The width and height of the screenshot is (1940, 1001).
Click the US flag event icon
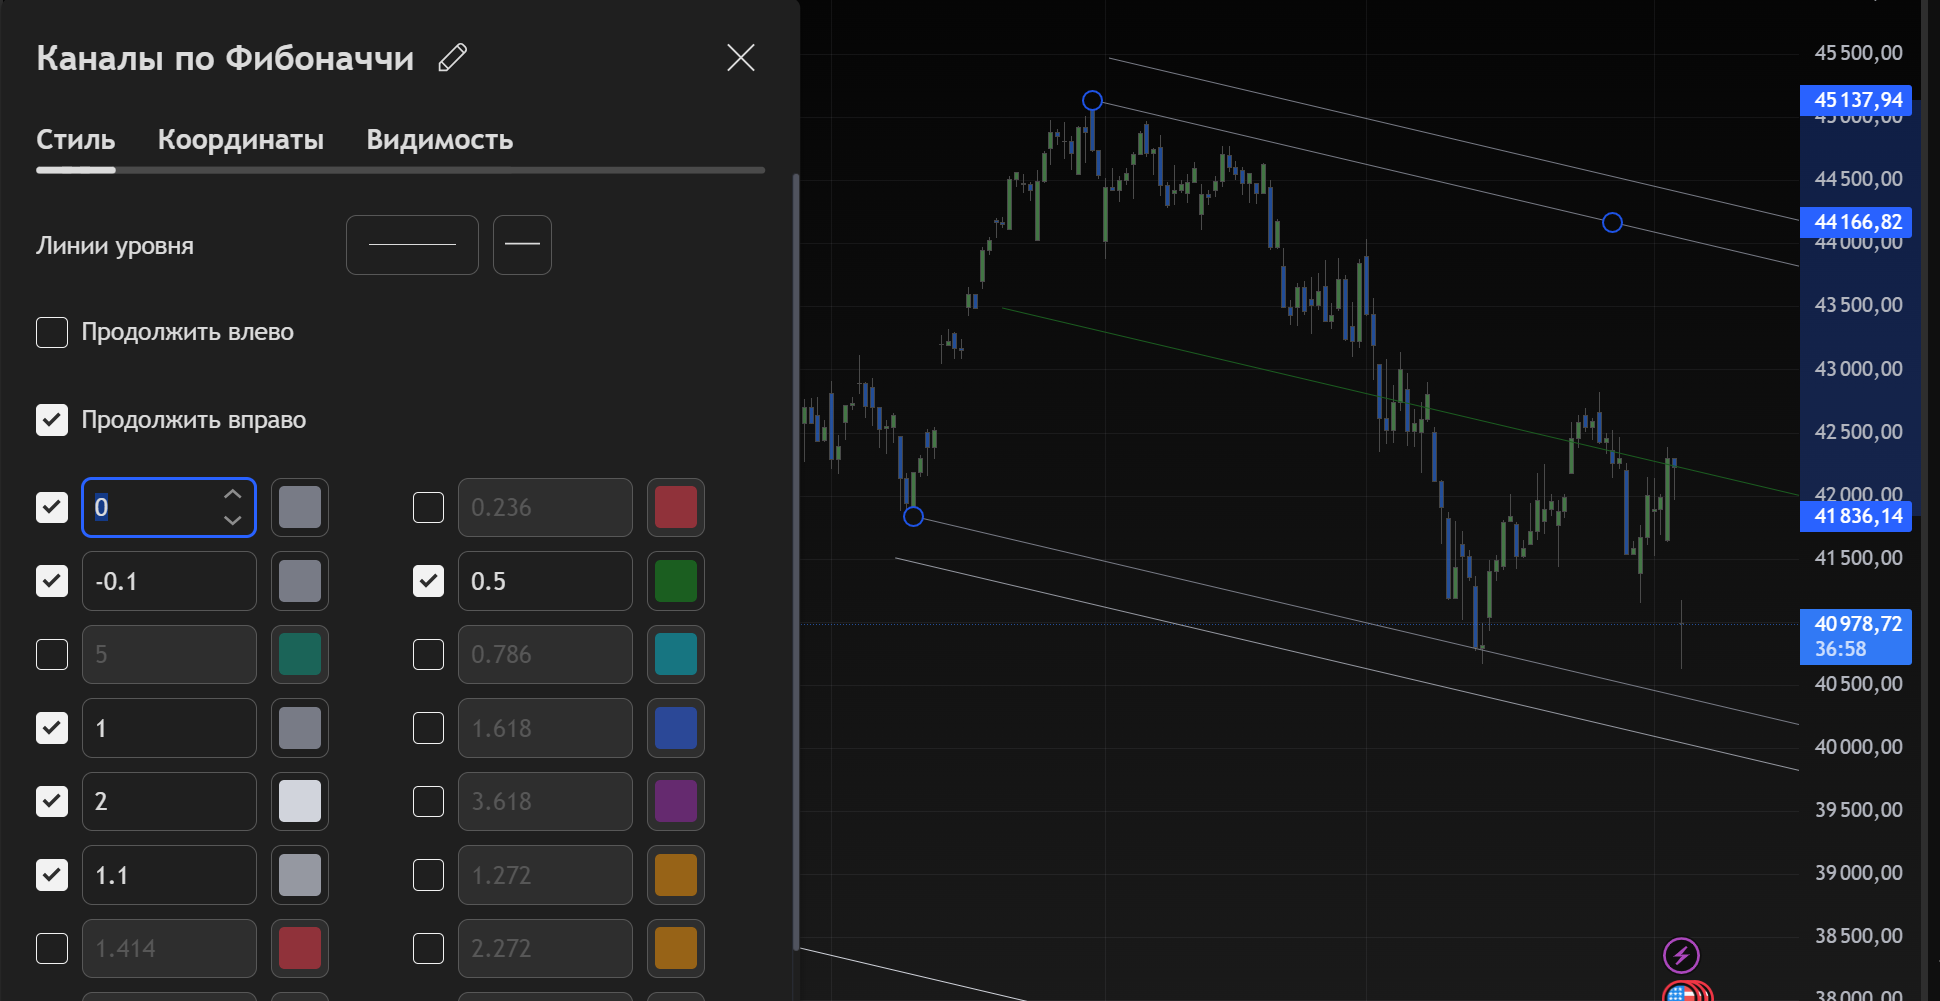(x=1682, y=993)
